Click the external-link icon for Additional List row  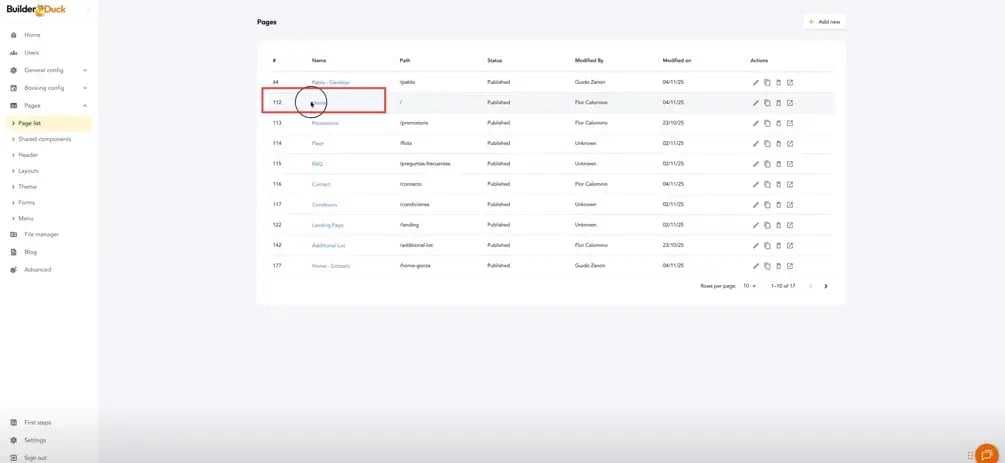coord(790,245)
